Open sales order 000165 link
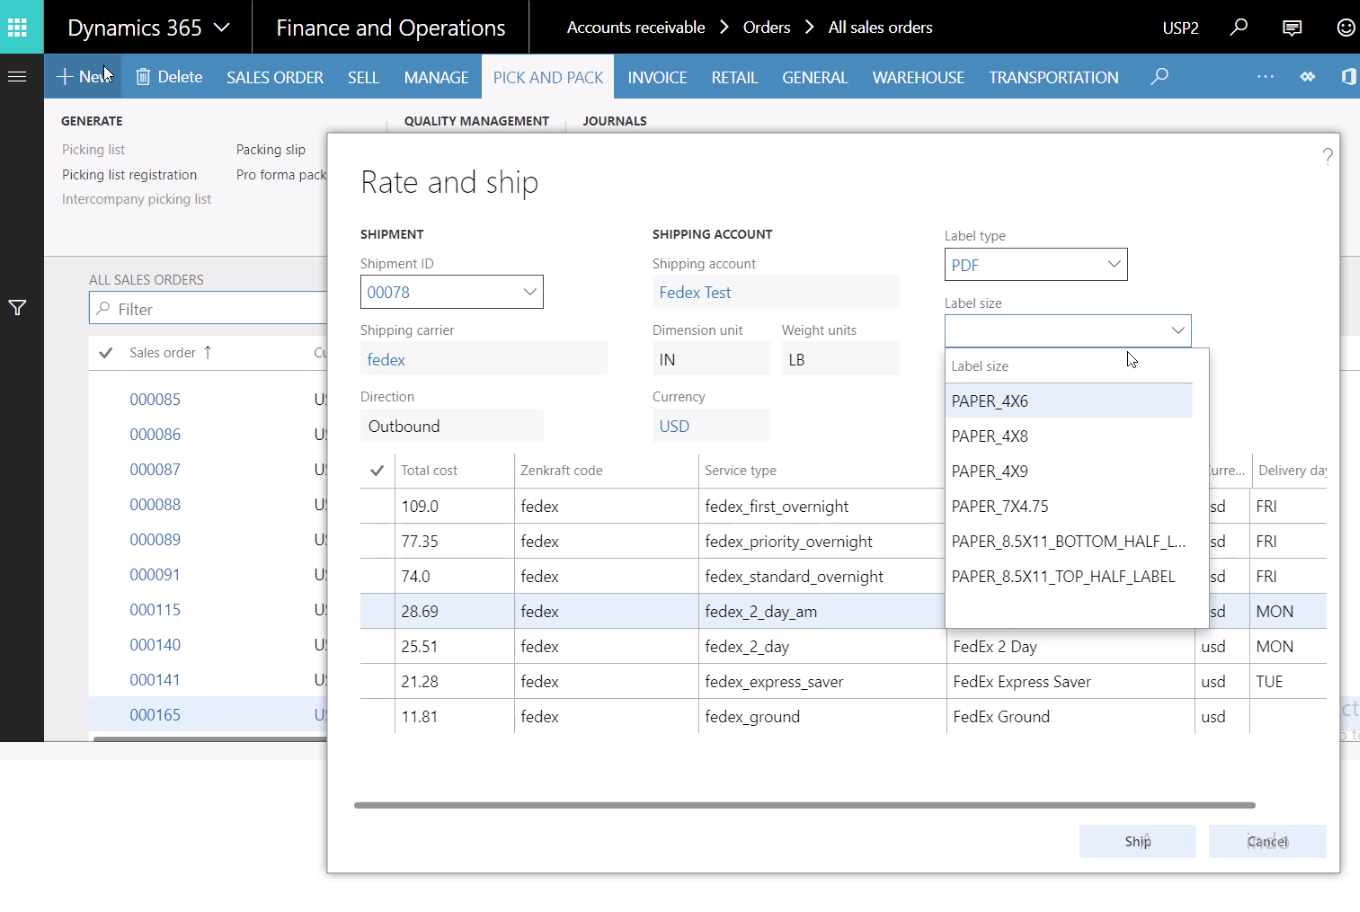 (x=155, y=715)
